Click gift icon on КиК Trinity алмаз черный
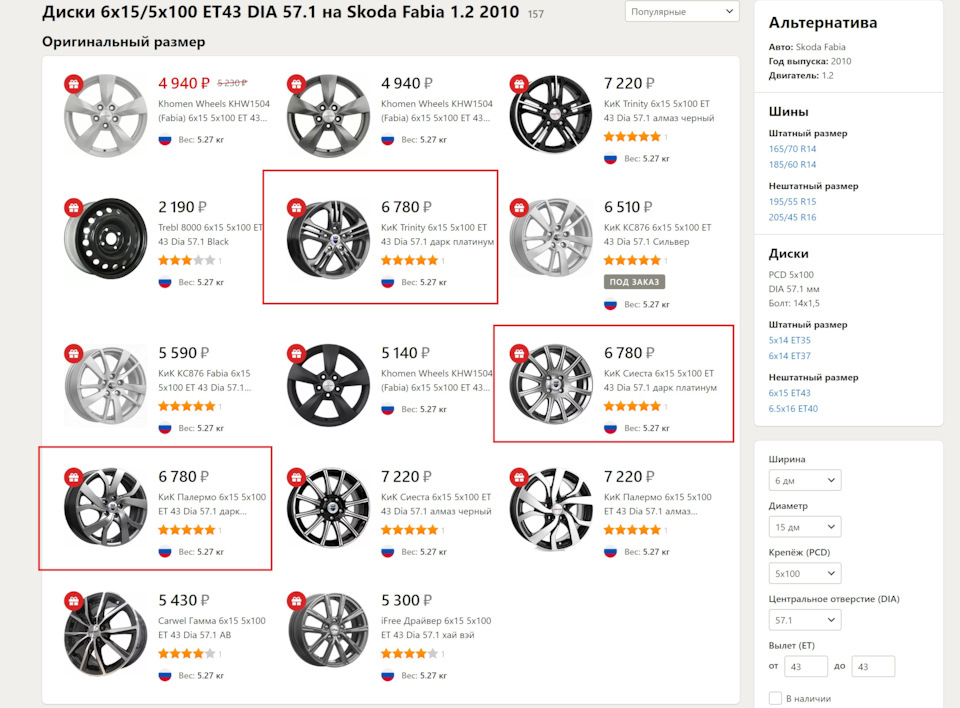 tap(518, 84)
